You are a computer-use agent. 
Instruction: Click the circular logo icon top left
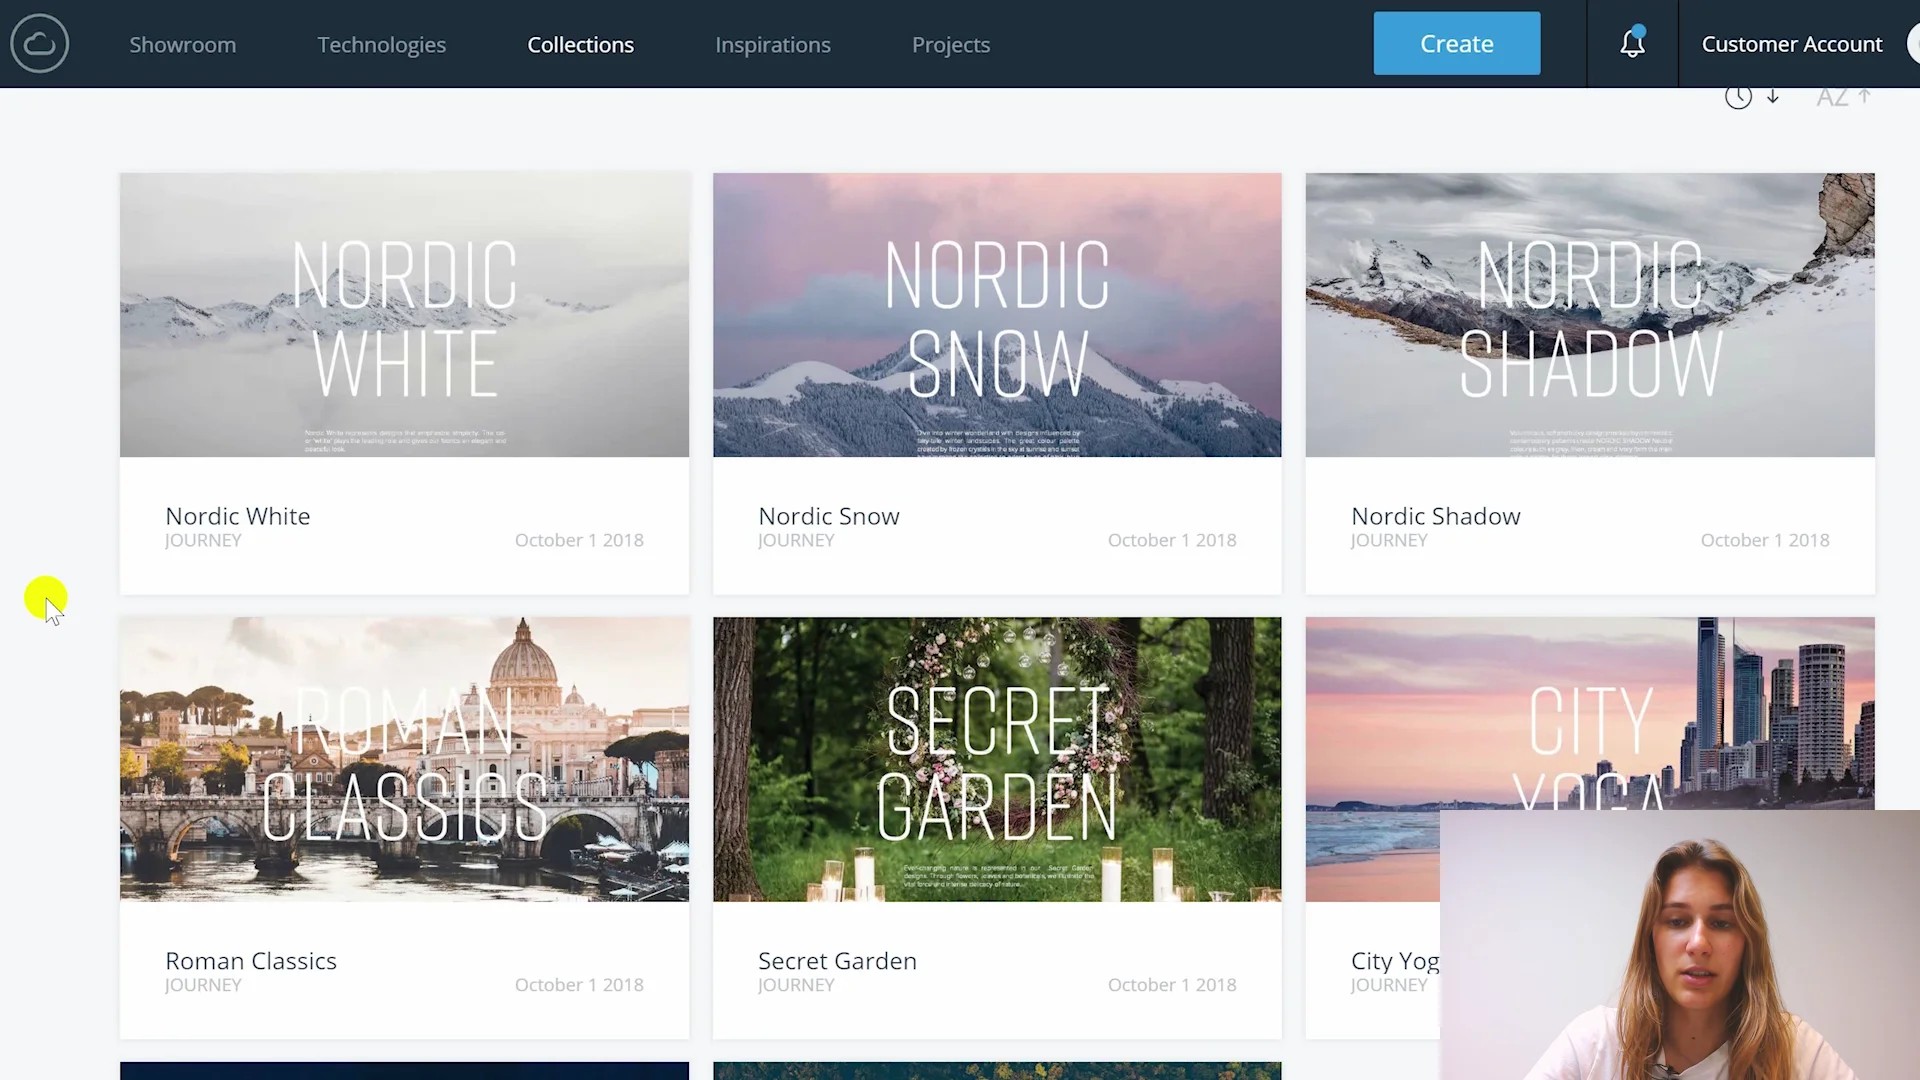(40, 44)
